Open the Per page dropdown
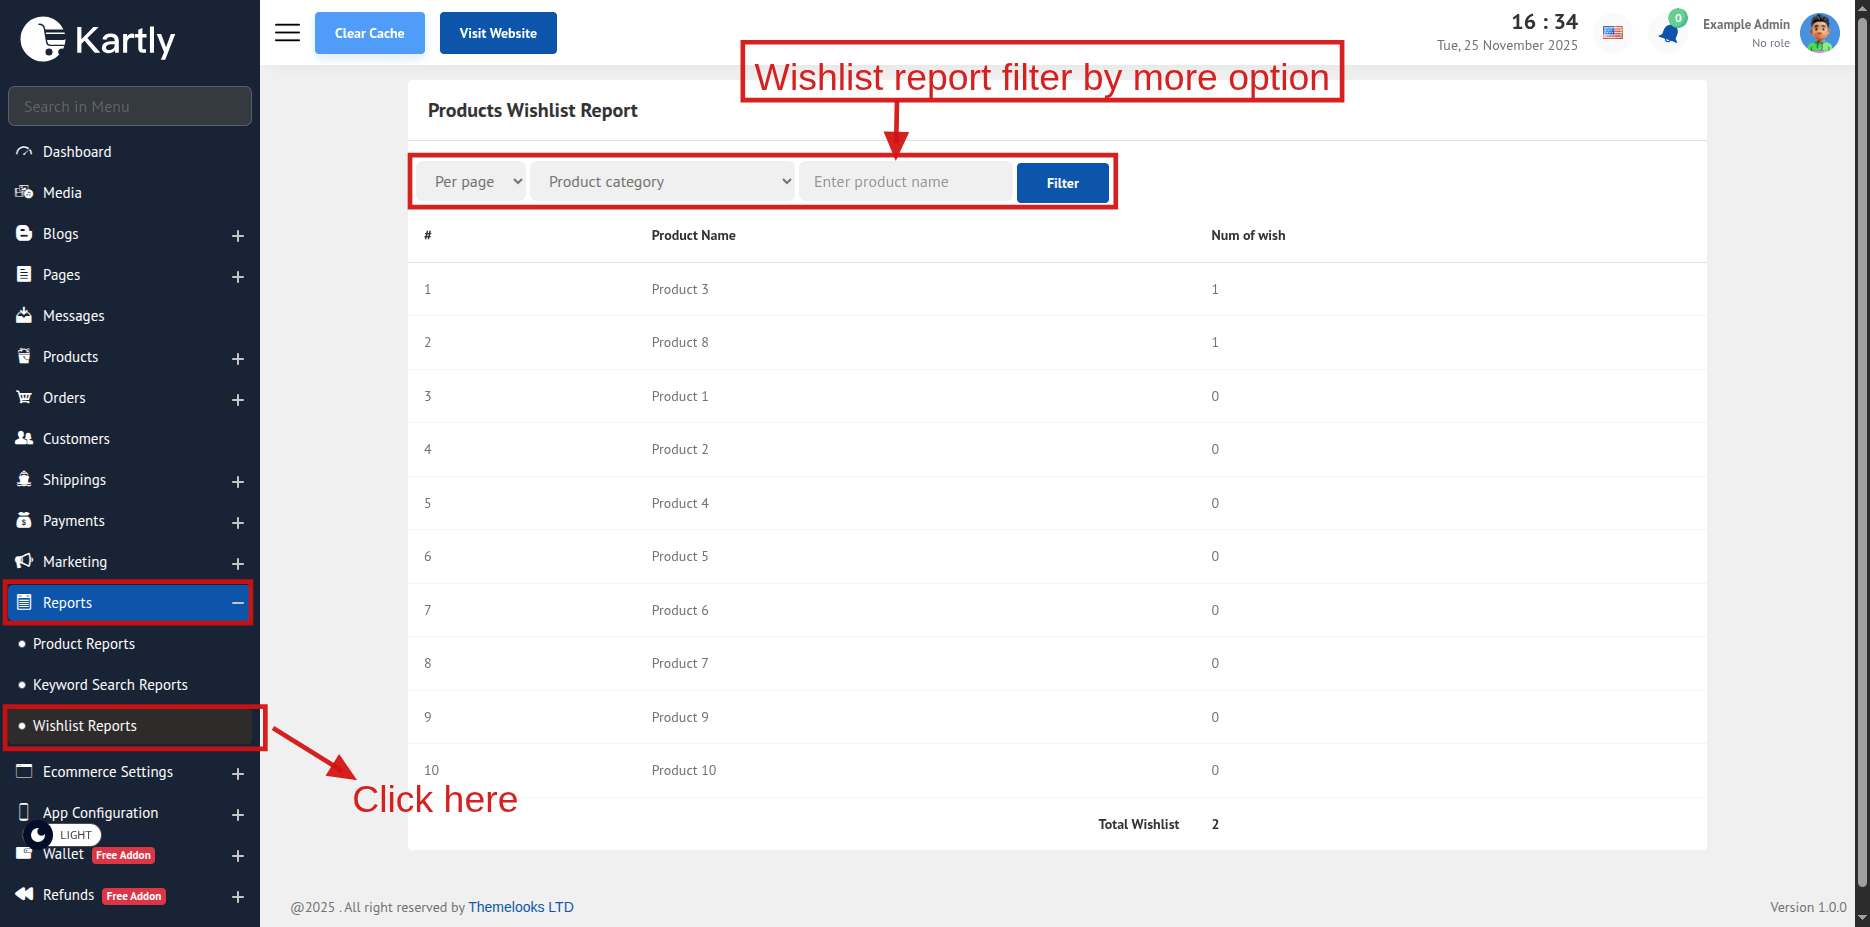Viewport: 1870px width, 927px height. [x=470, y=182]
